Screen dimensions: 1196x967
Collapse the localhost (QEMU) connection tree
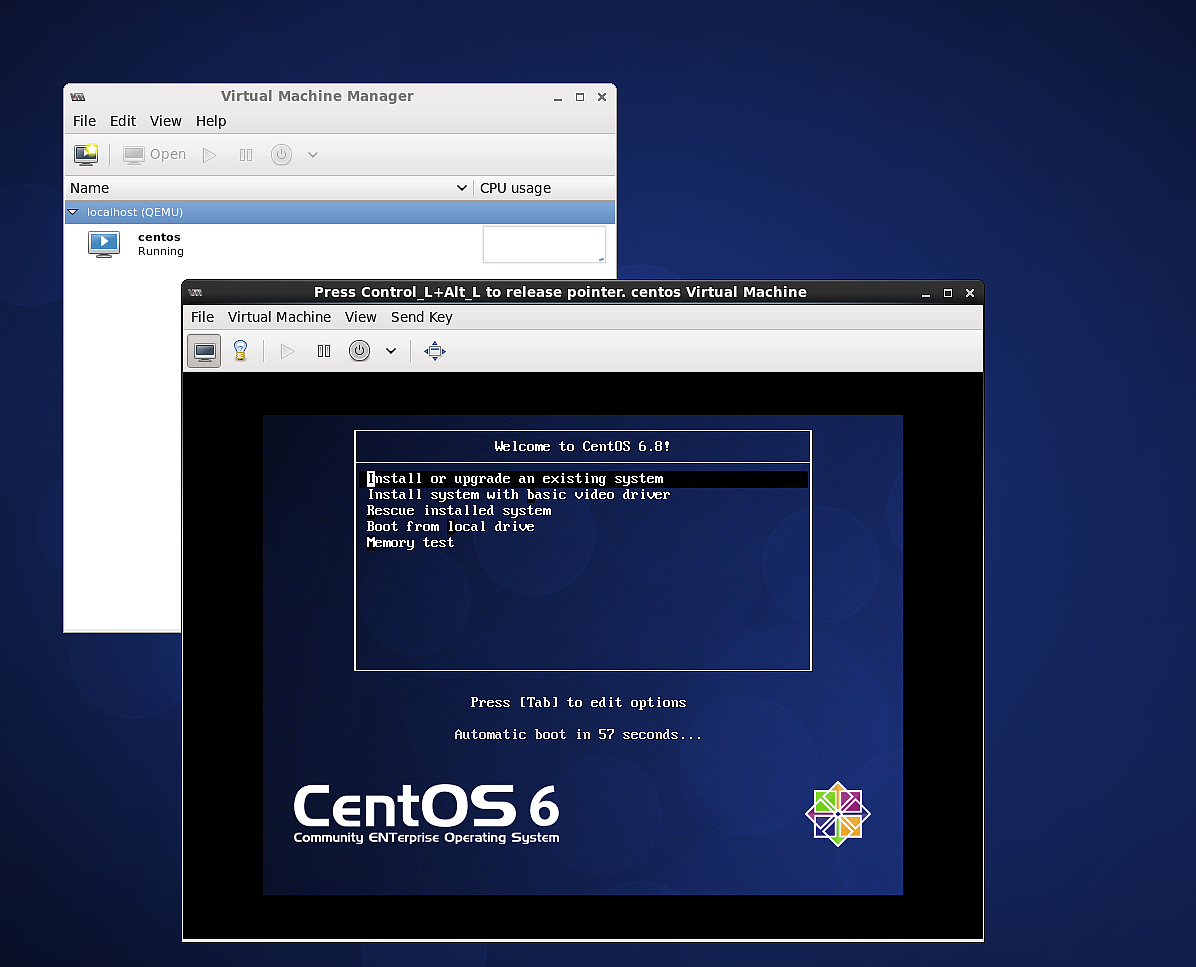click(x=73, y=212)
